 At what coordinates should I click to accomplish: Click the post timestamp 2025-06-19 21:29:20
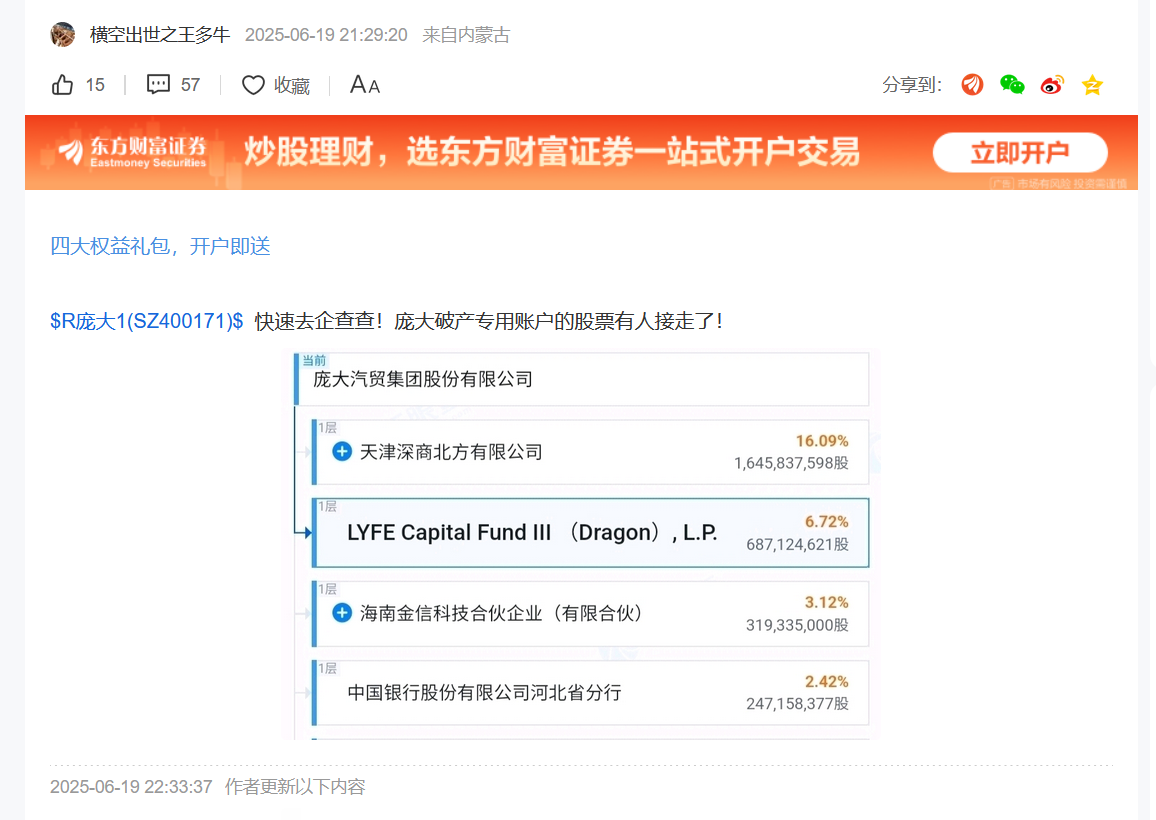point(326,35)
